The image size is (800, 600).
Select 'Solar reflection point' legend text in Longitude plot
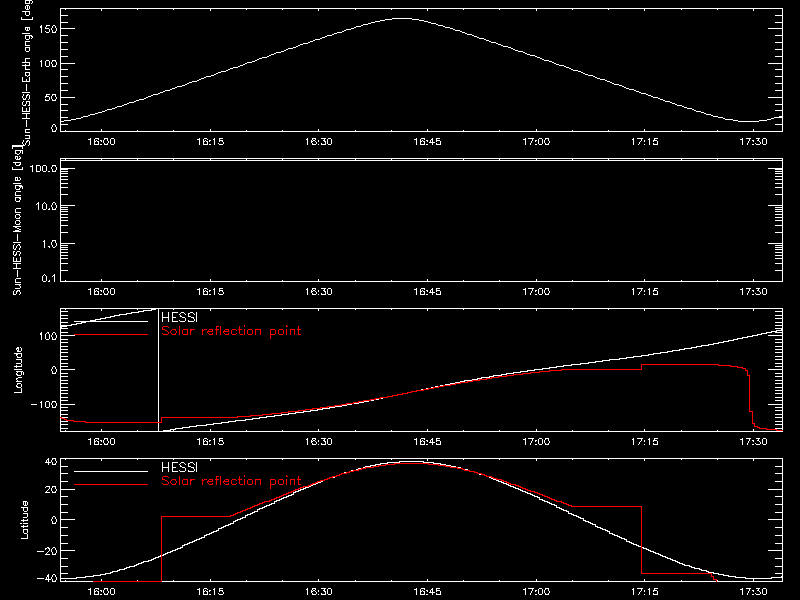click(231, 331)
